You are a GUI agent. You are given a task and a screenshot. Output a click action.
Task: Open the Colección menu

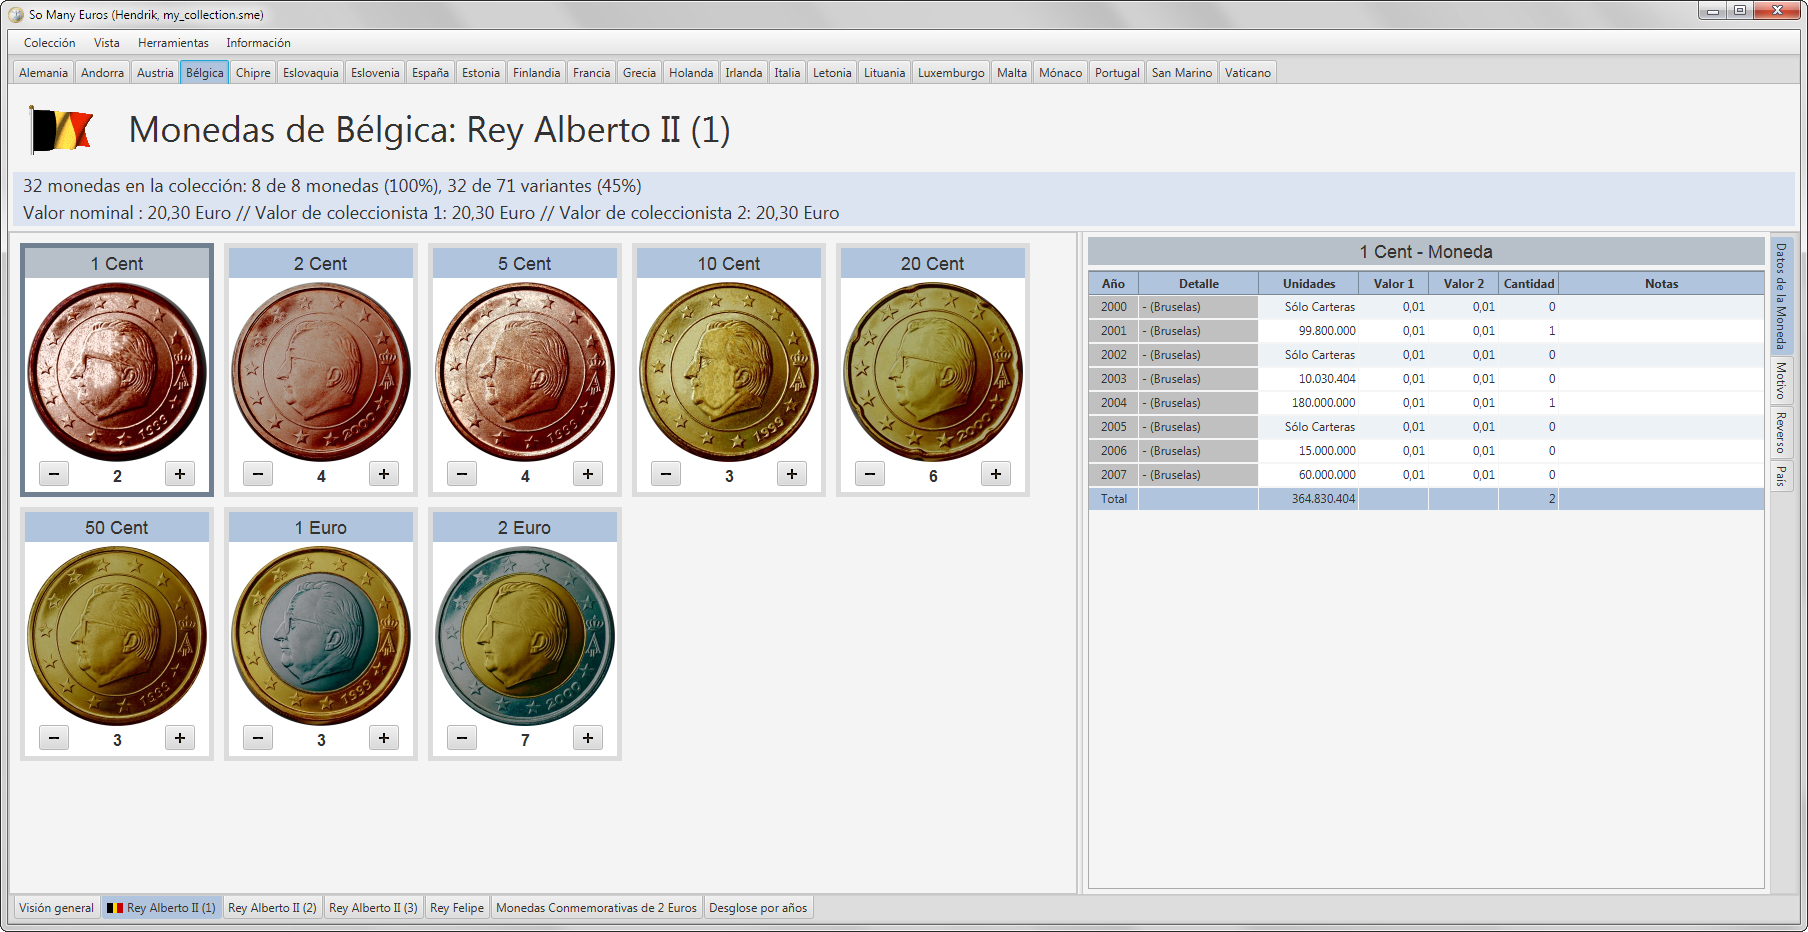click(x=50, y=43)
